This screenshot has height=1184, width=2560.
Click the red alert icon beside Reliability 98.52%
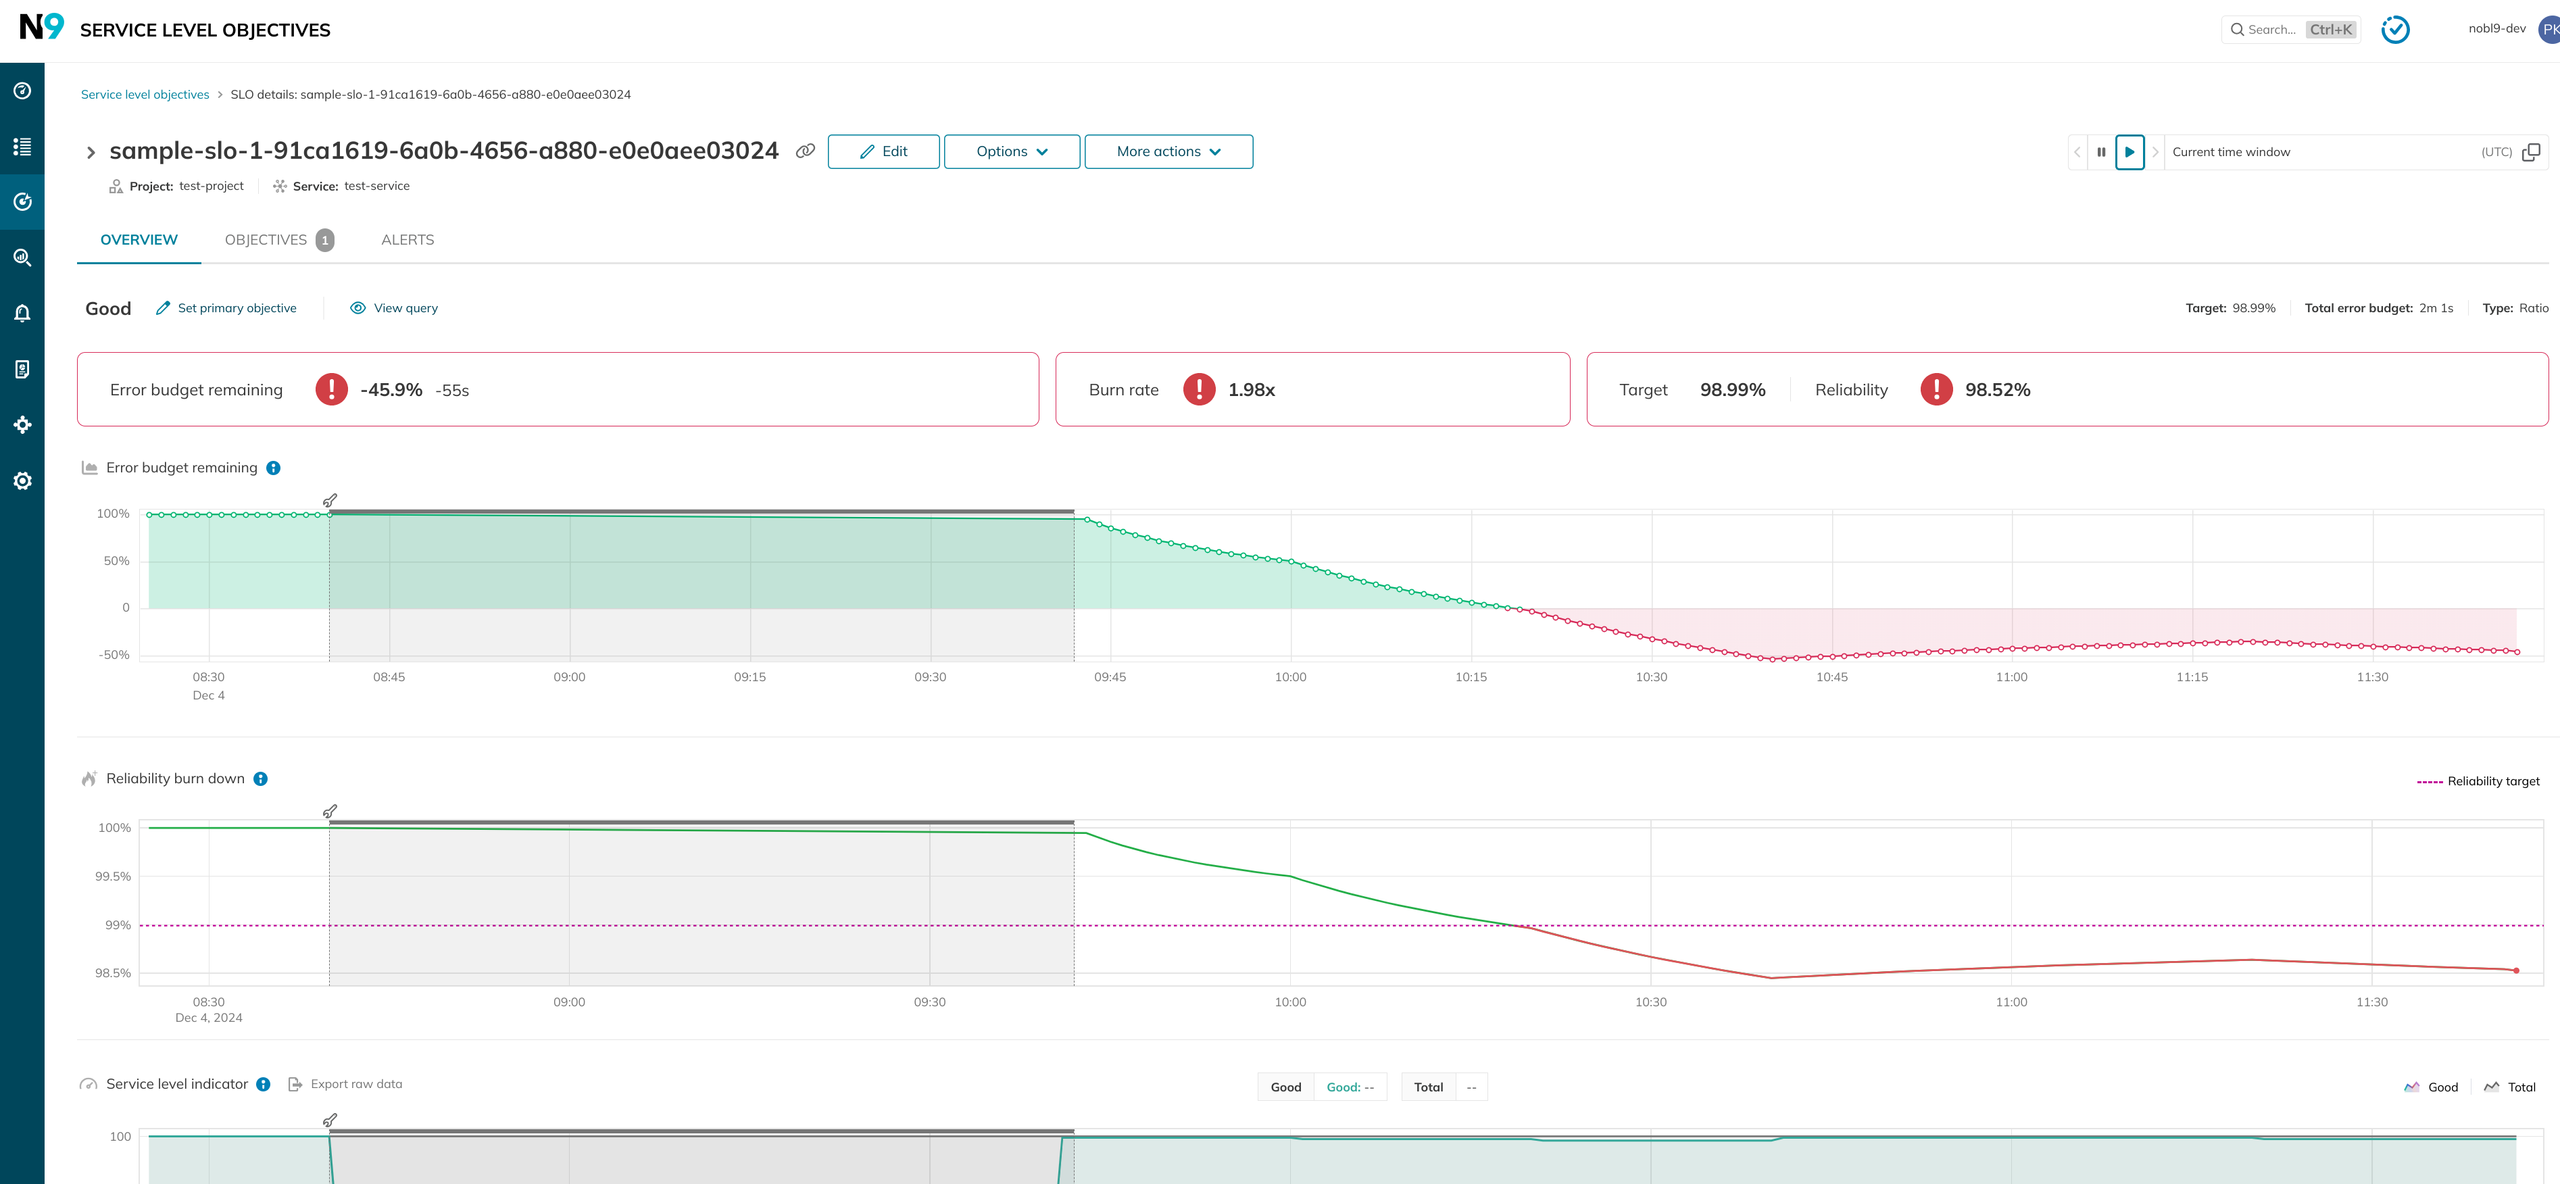1936,389
